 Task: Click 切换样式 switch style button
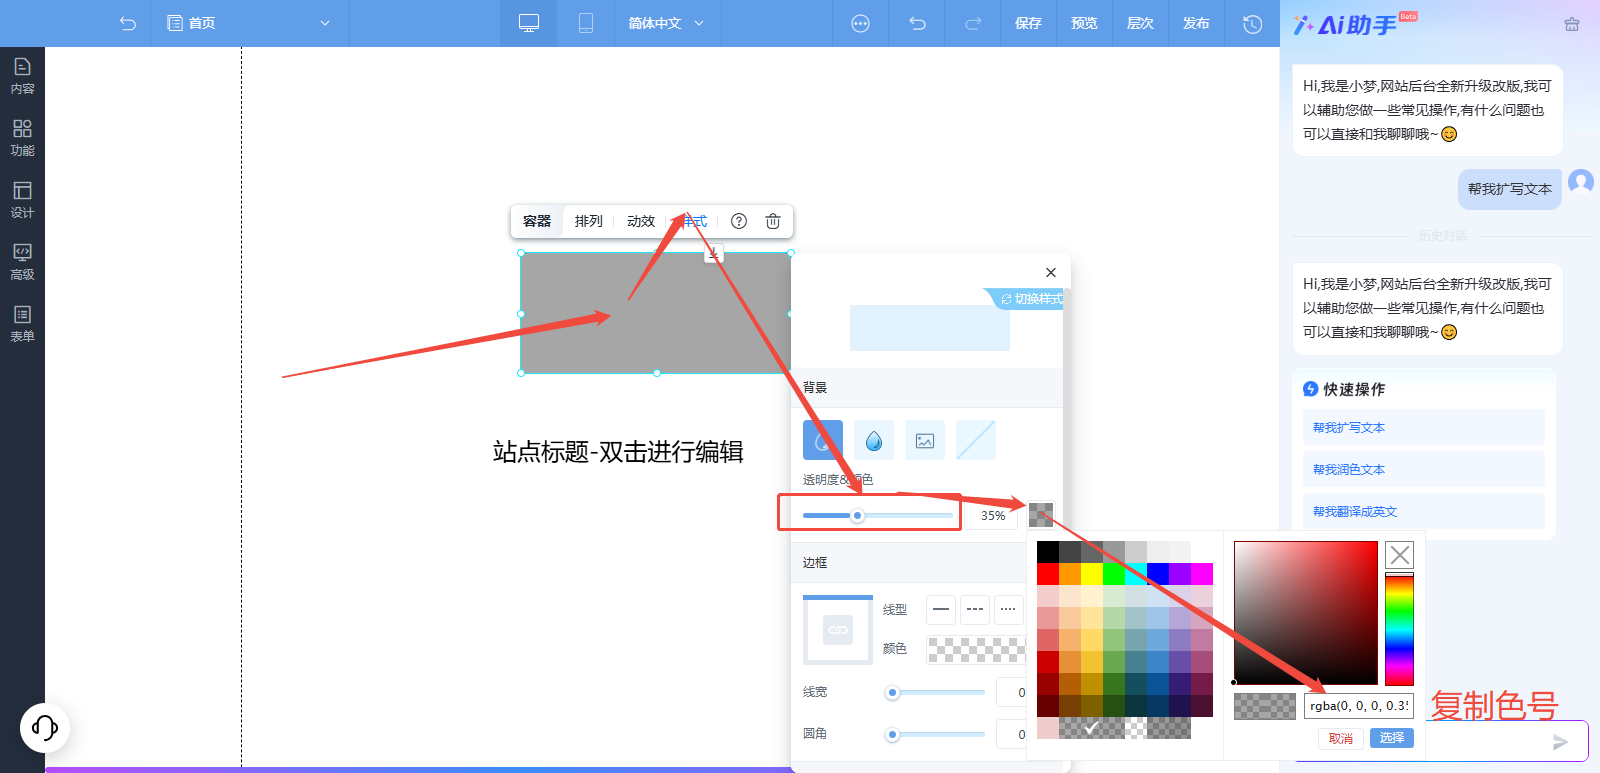[x=1029, y=299]
